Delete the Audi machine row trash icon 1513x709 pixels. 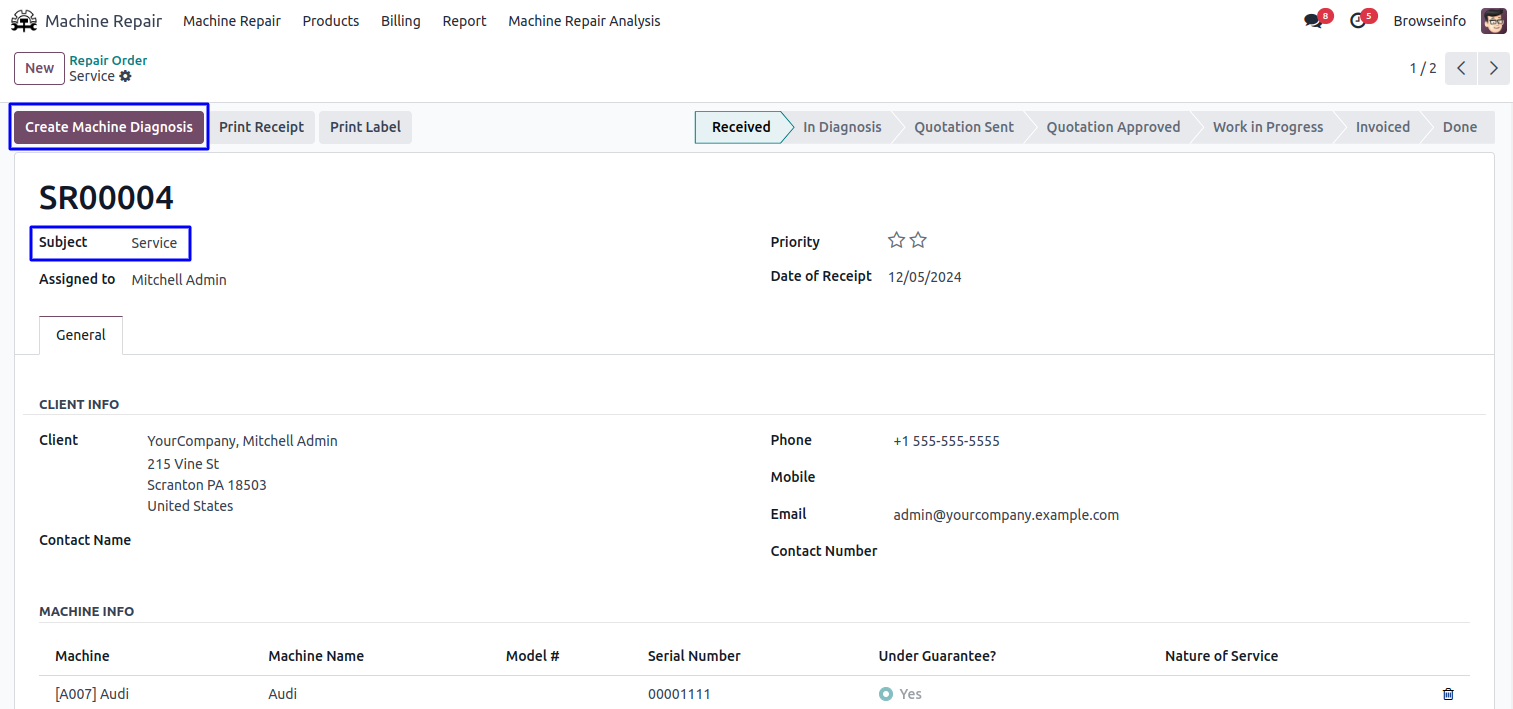1448,694
